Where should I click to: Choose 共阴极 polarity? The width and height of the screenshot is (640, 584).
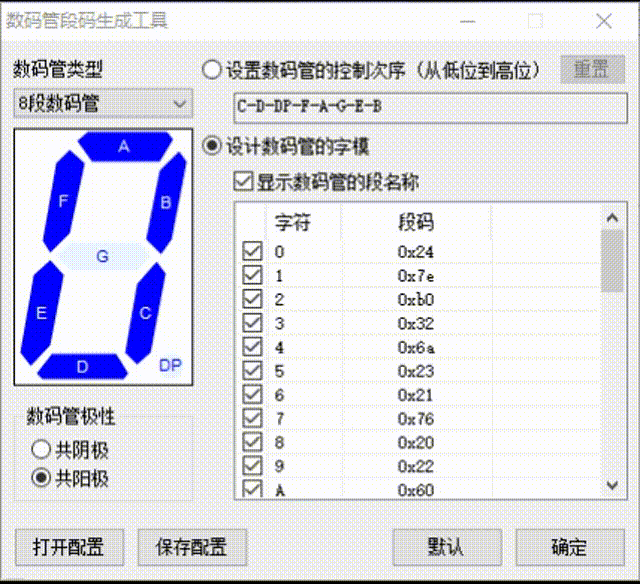41,450
